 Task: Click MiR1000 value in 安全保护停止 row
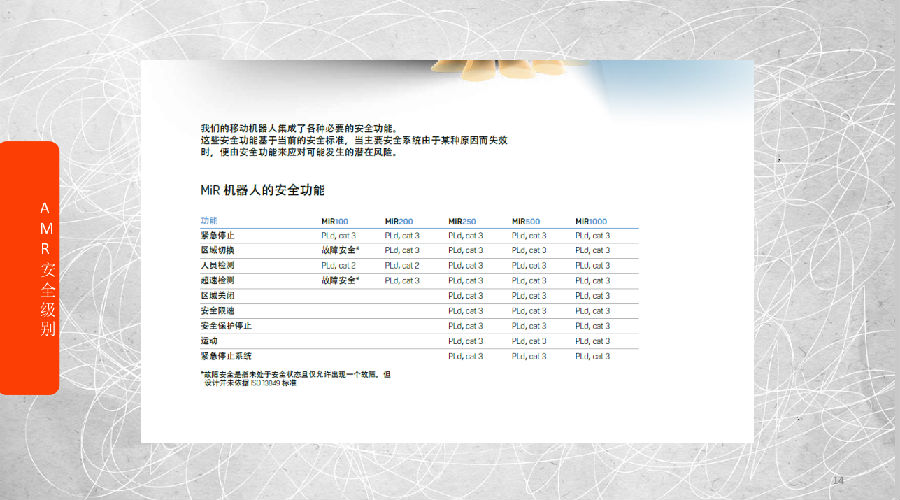(592, 326)
